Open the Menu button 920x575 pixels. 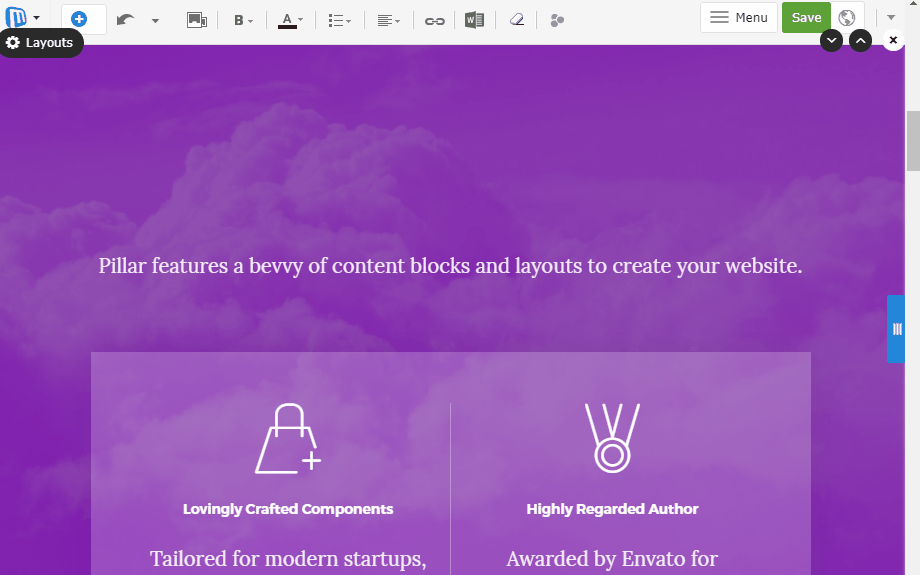pyautogui.click(x=739, y=18)
